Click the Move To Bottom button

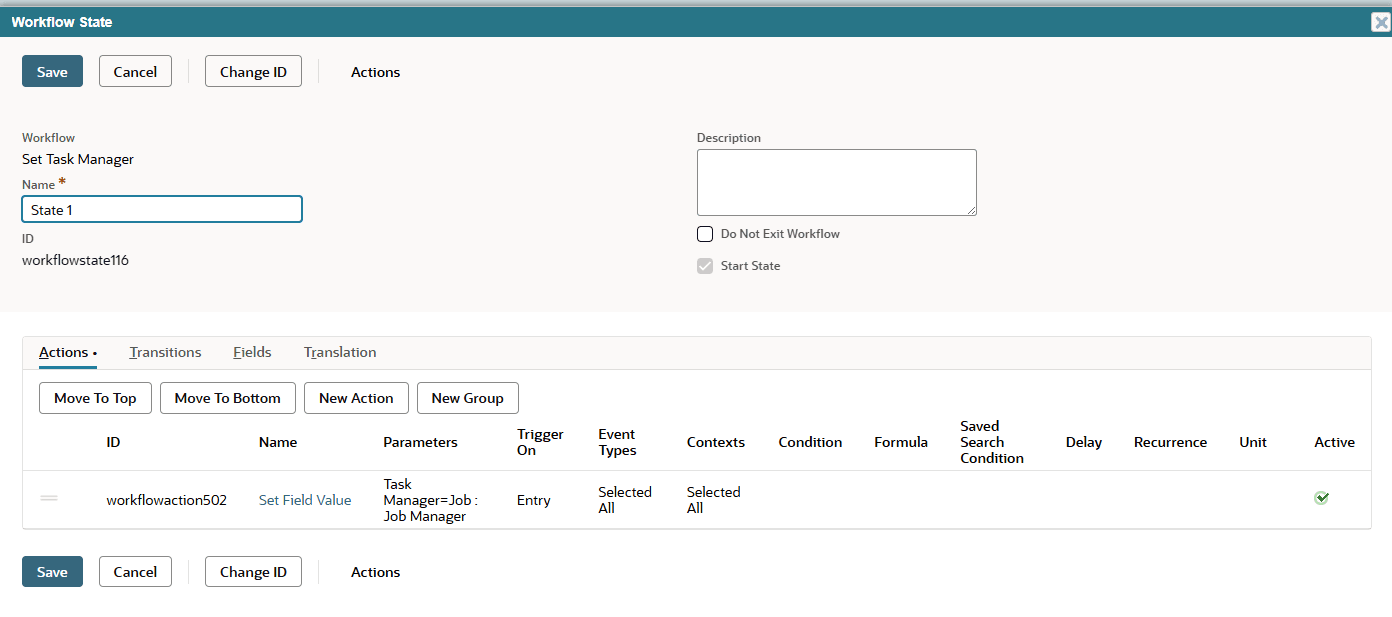pyautogui.click(x=228, y=398)
